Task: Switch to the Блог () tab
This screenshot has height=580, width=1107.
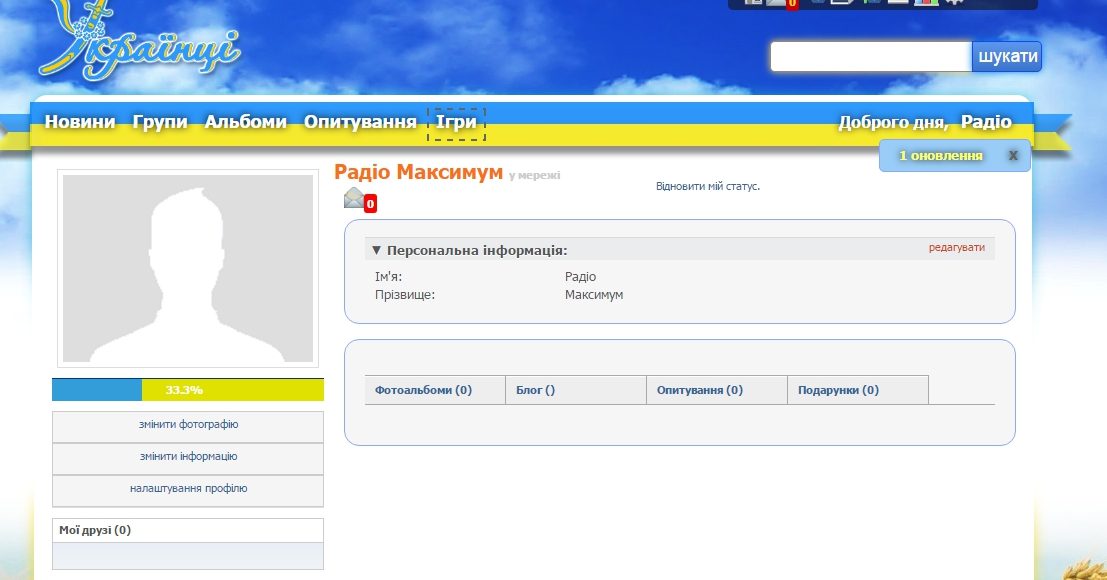Action: pos(576,389)
